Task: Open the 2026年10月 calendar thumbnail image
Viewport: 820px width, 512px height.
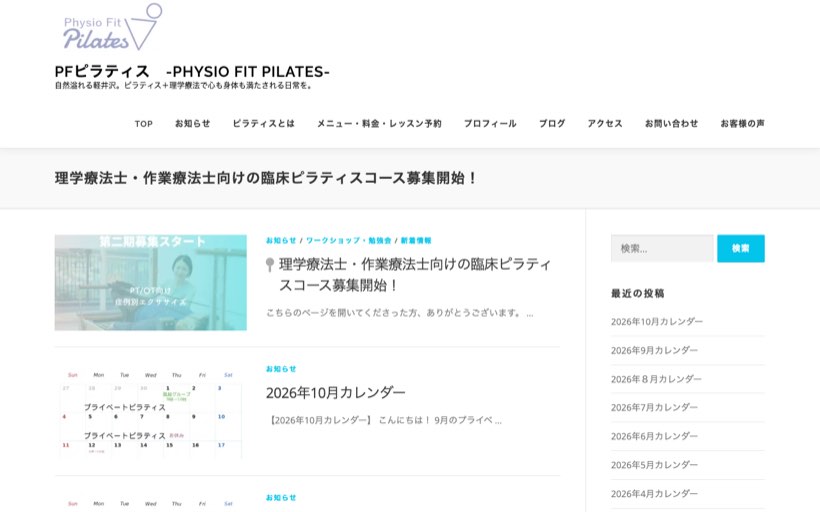Action: [x=151, y=411]
